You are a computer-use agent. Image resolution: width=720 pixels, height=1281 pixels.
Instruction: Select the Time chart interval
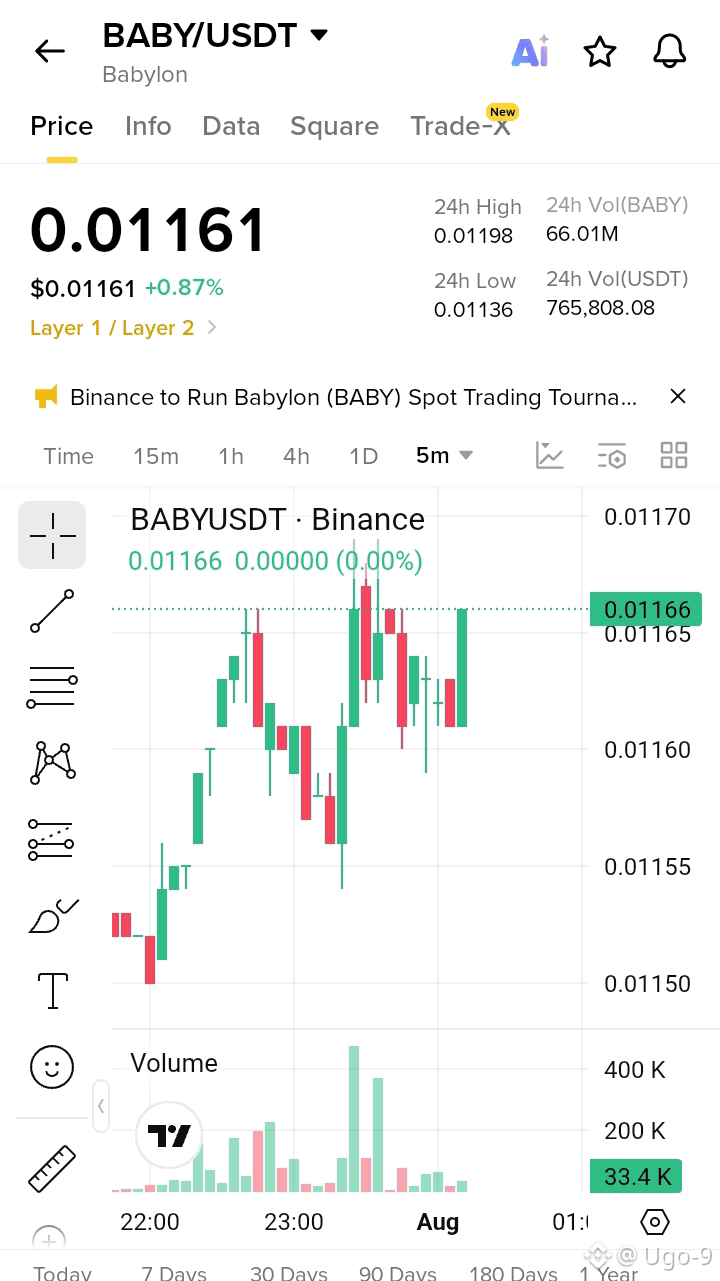pyautogui.click(x=68, y=456)
